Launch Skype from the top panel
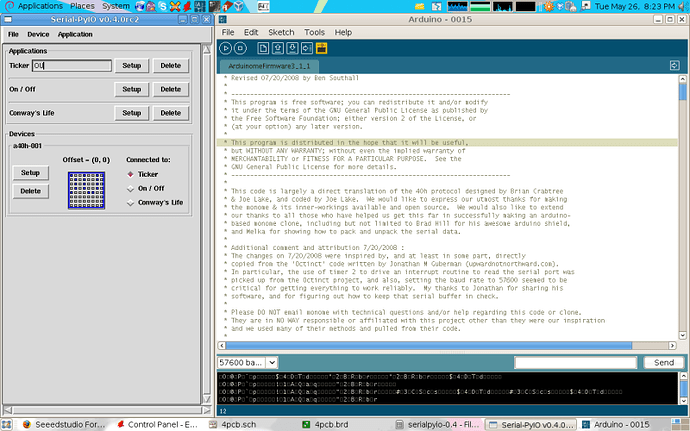The image size is (690, 431). point(164,6)
